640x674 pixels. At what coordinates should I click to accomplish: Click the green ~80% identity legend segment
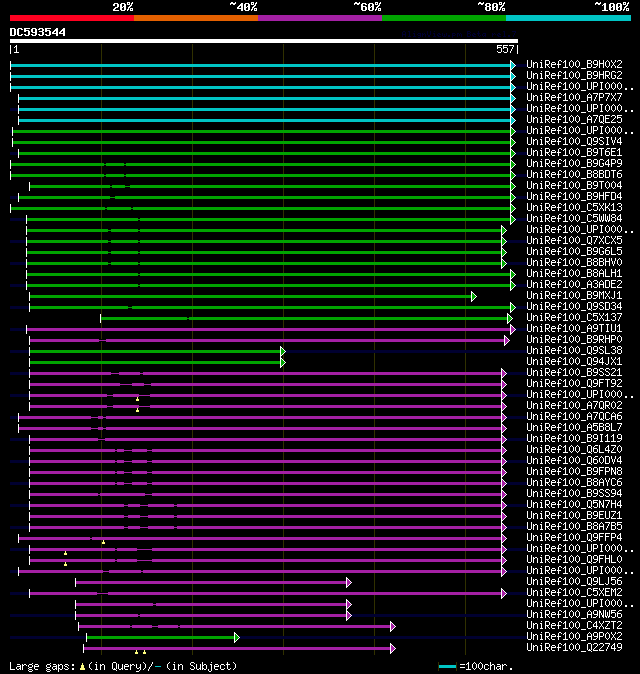[444, 18]
